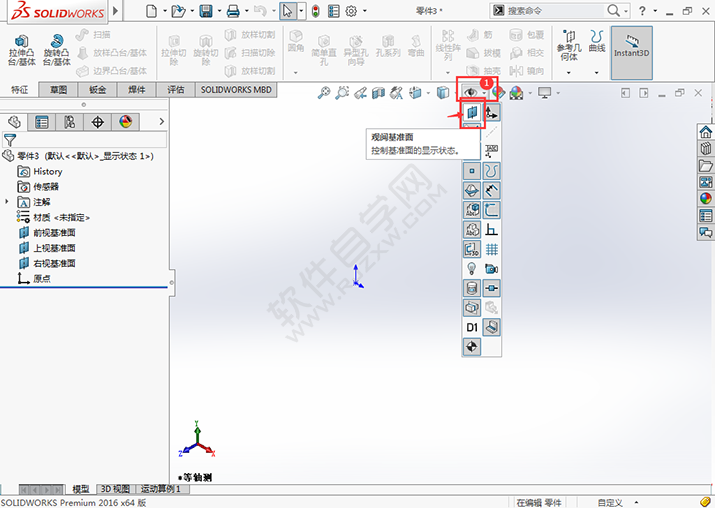The width and height of the screenshot is (715, 508).
Task: Open the Design Library folder in task pane
Action: [706, 165]
